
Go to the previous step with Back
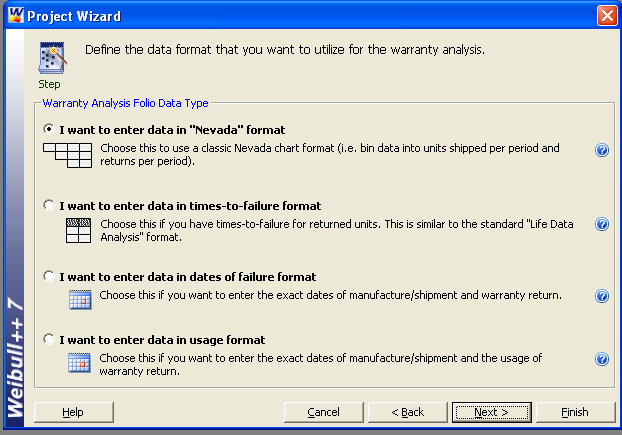pyautogui.click(x=407, y=412)
